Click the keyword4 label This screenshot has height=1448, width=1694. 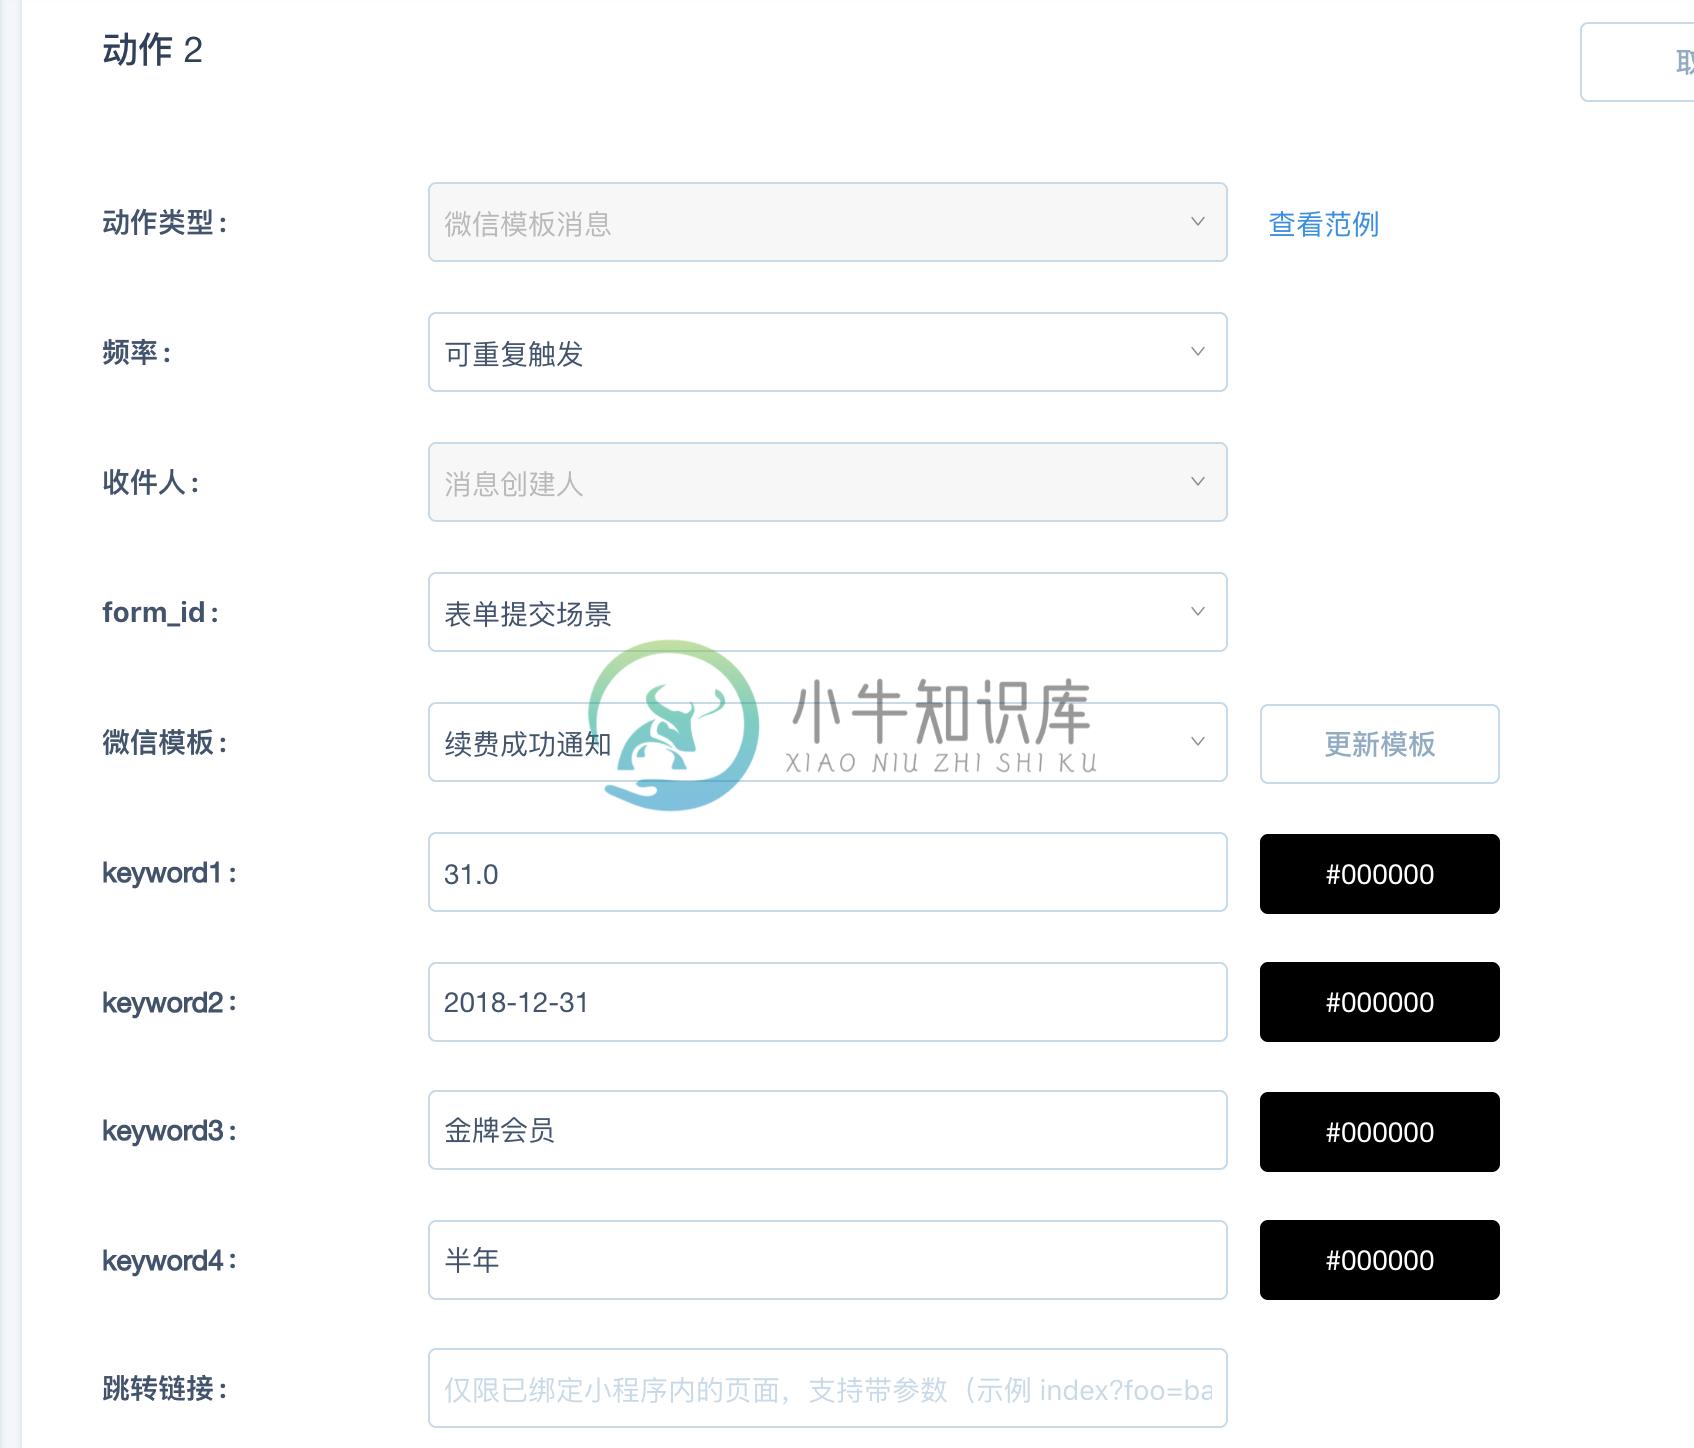point(169,1261)
